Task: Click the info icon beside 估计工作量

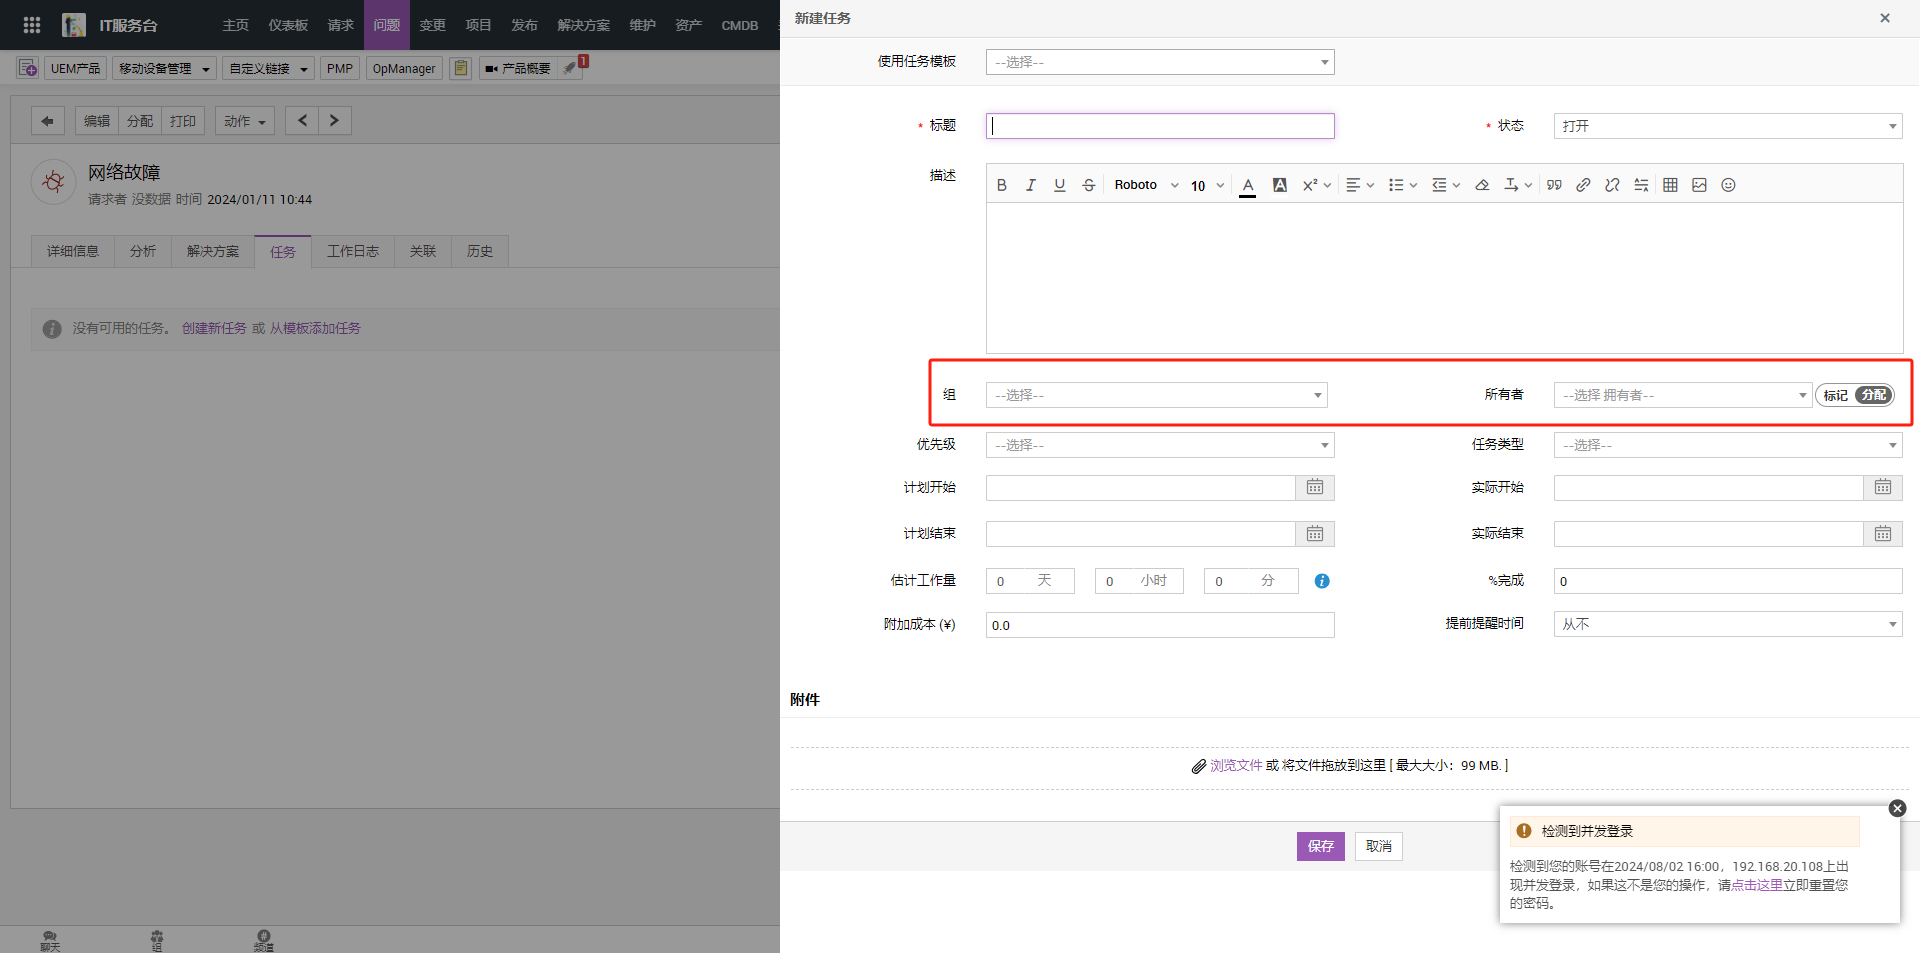Action: [x=1322, y=581]
